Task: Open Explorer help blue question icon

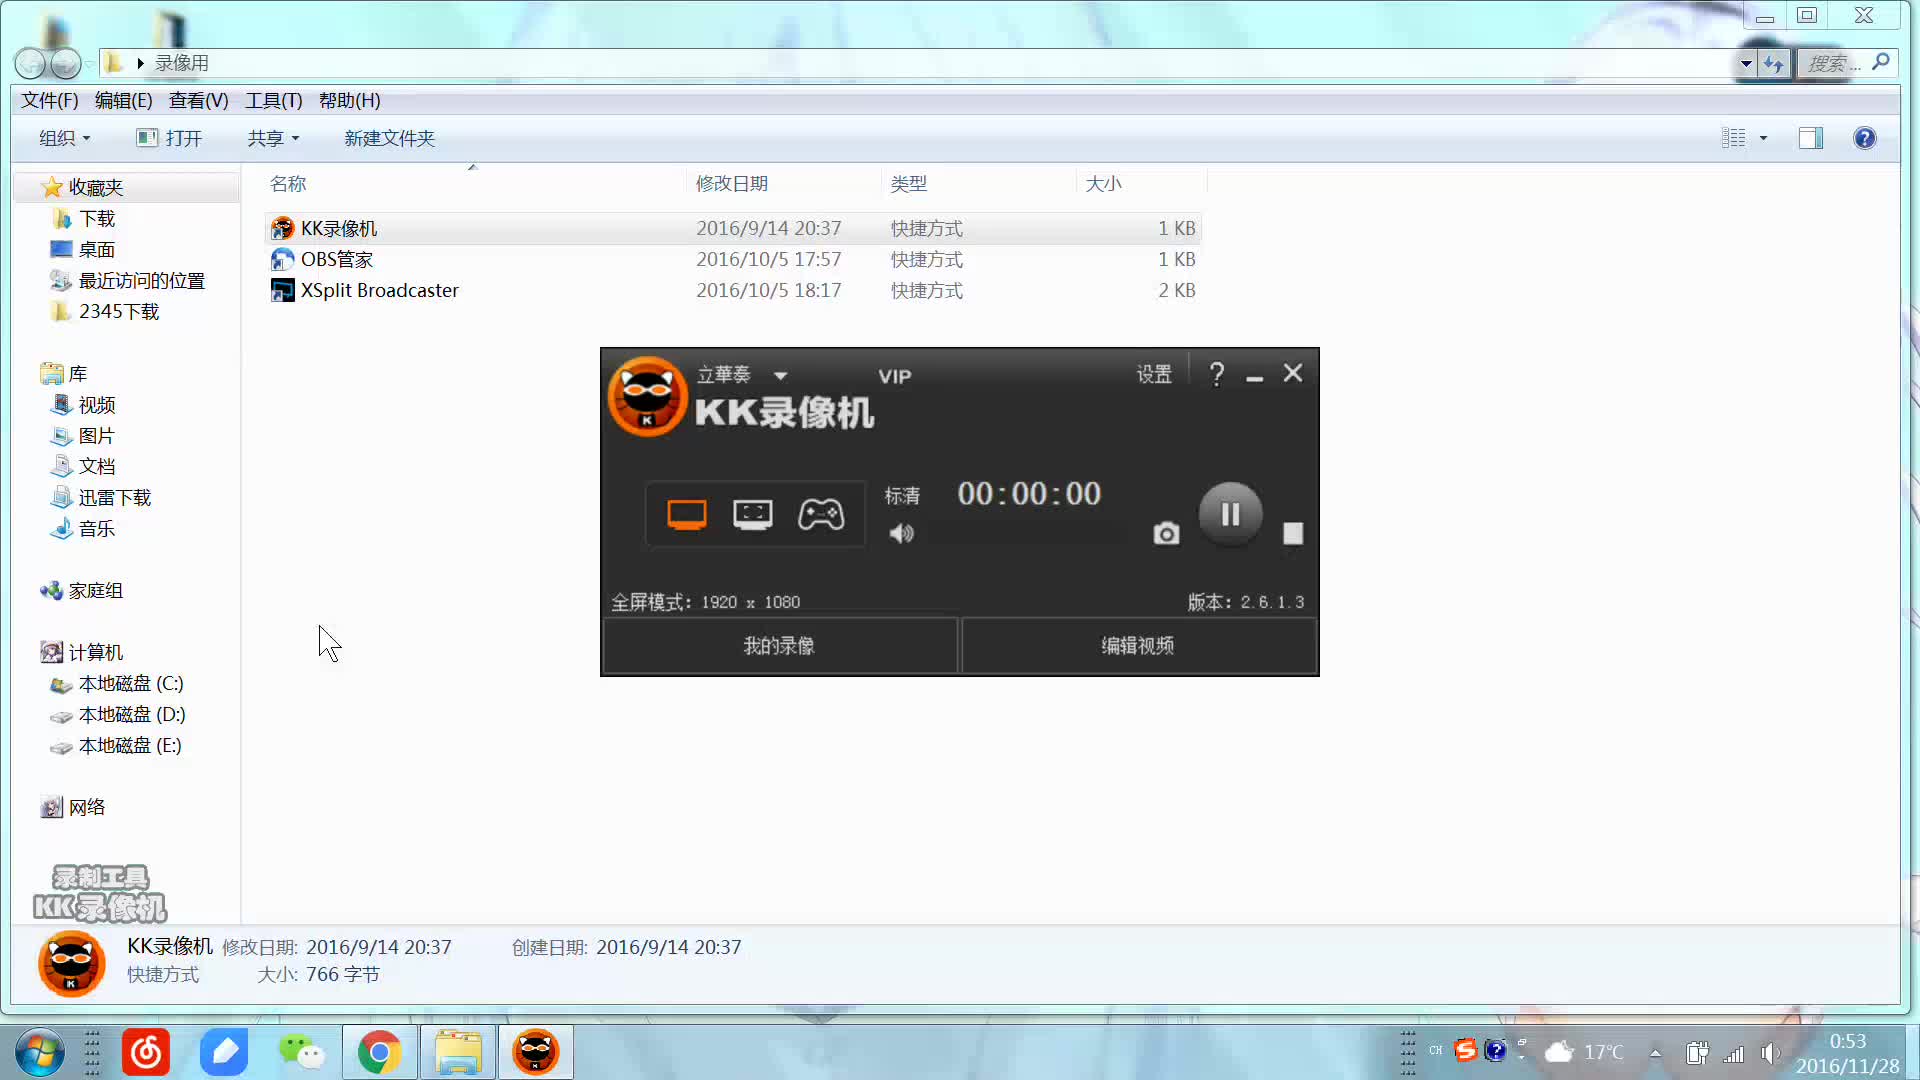Action: click(x=1864, y=138)
